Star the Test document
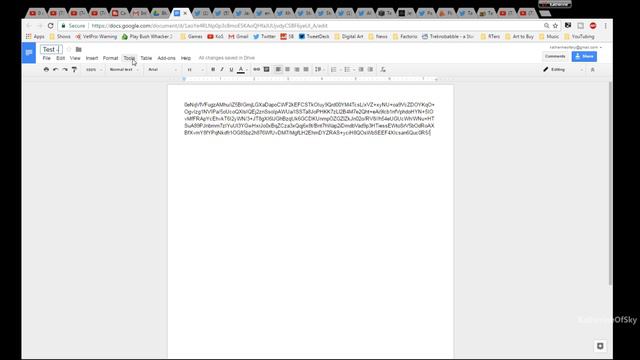The image size is (640, 360). pyautogui.click(x=69, y=49)
